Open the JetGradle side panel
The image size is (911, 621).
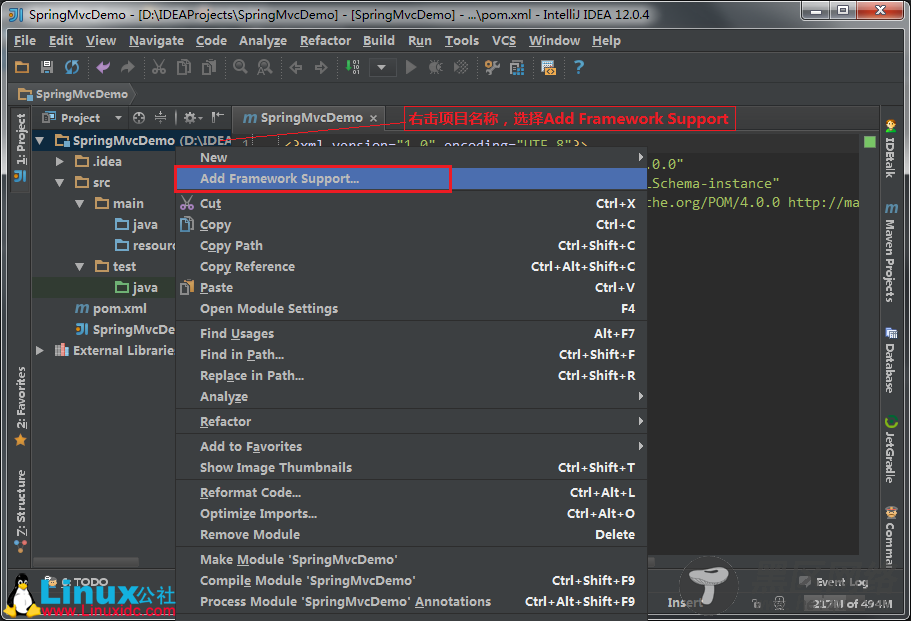pos(891,450)
